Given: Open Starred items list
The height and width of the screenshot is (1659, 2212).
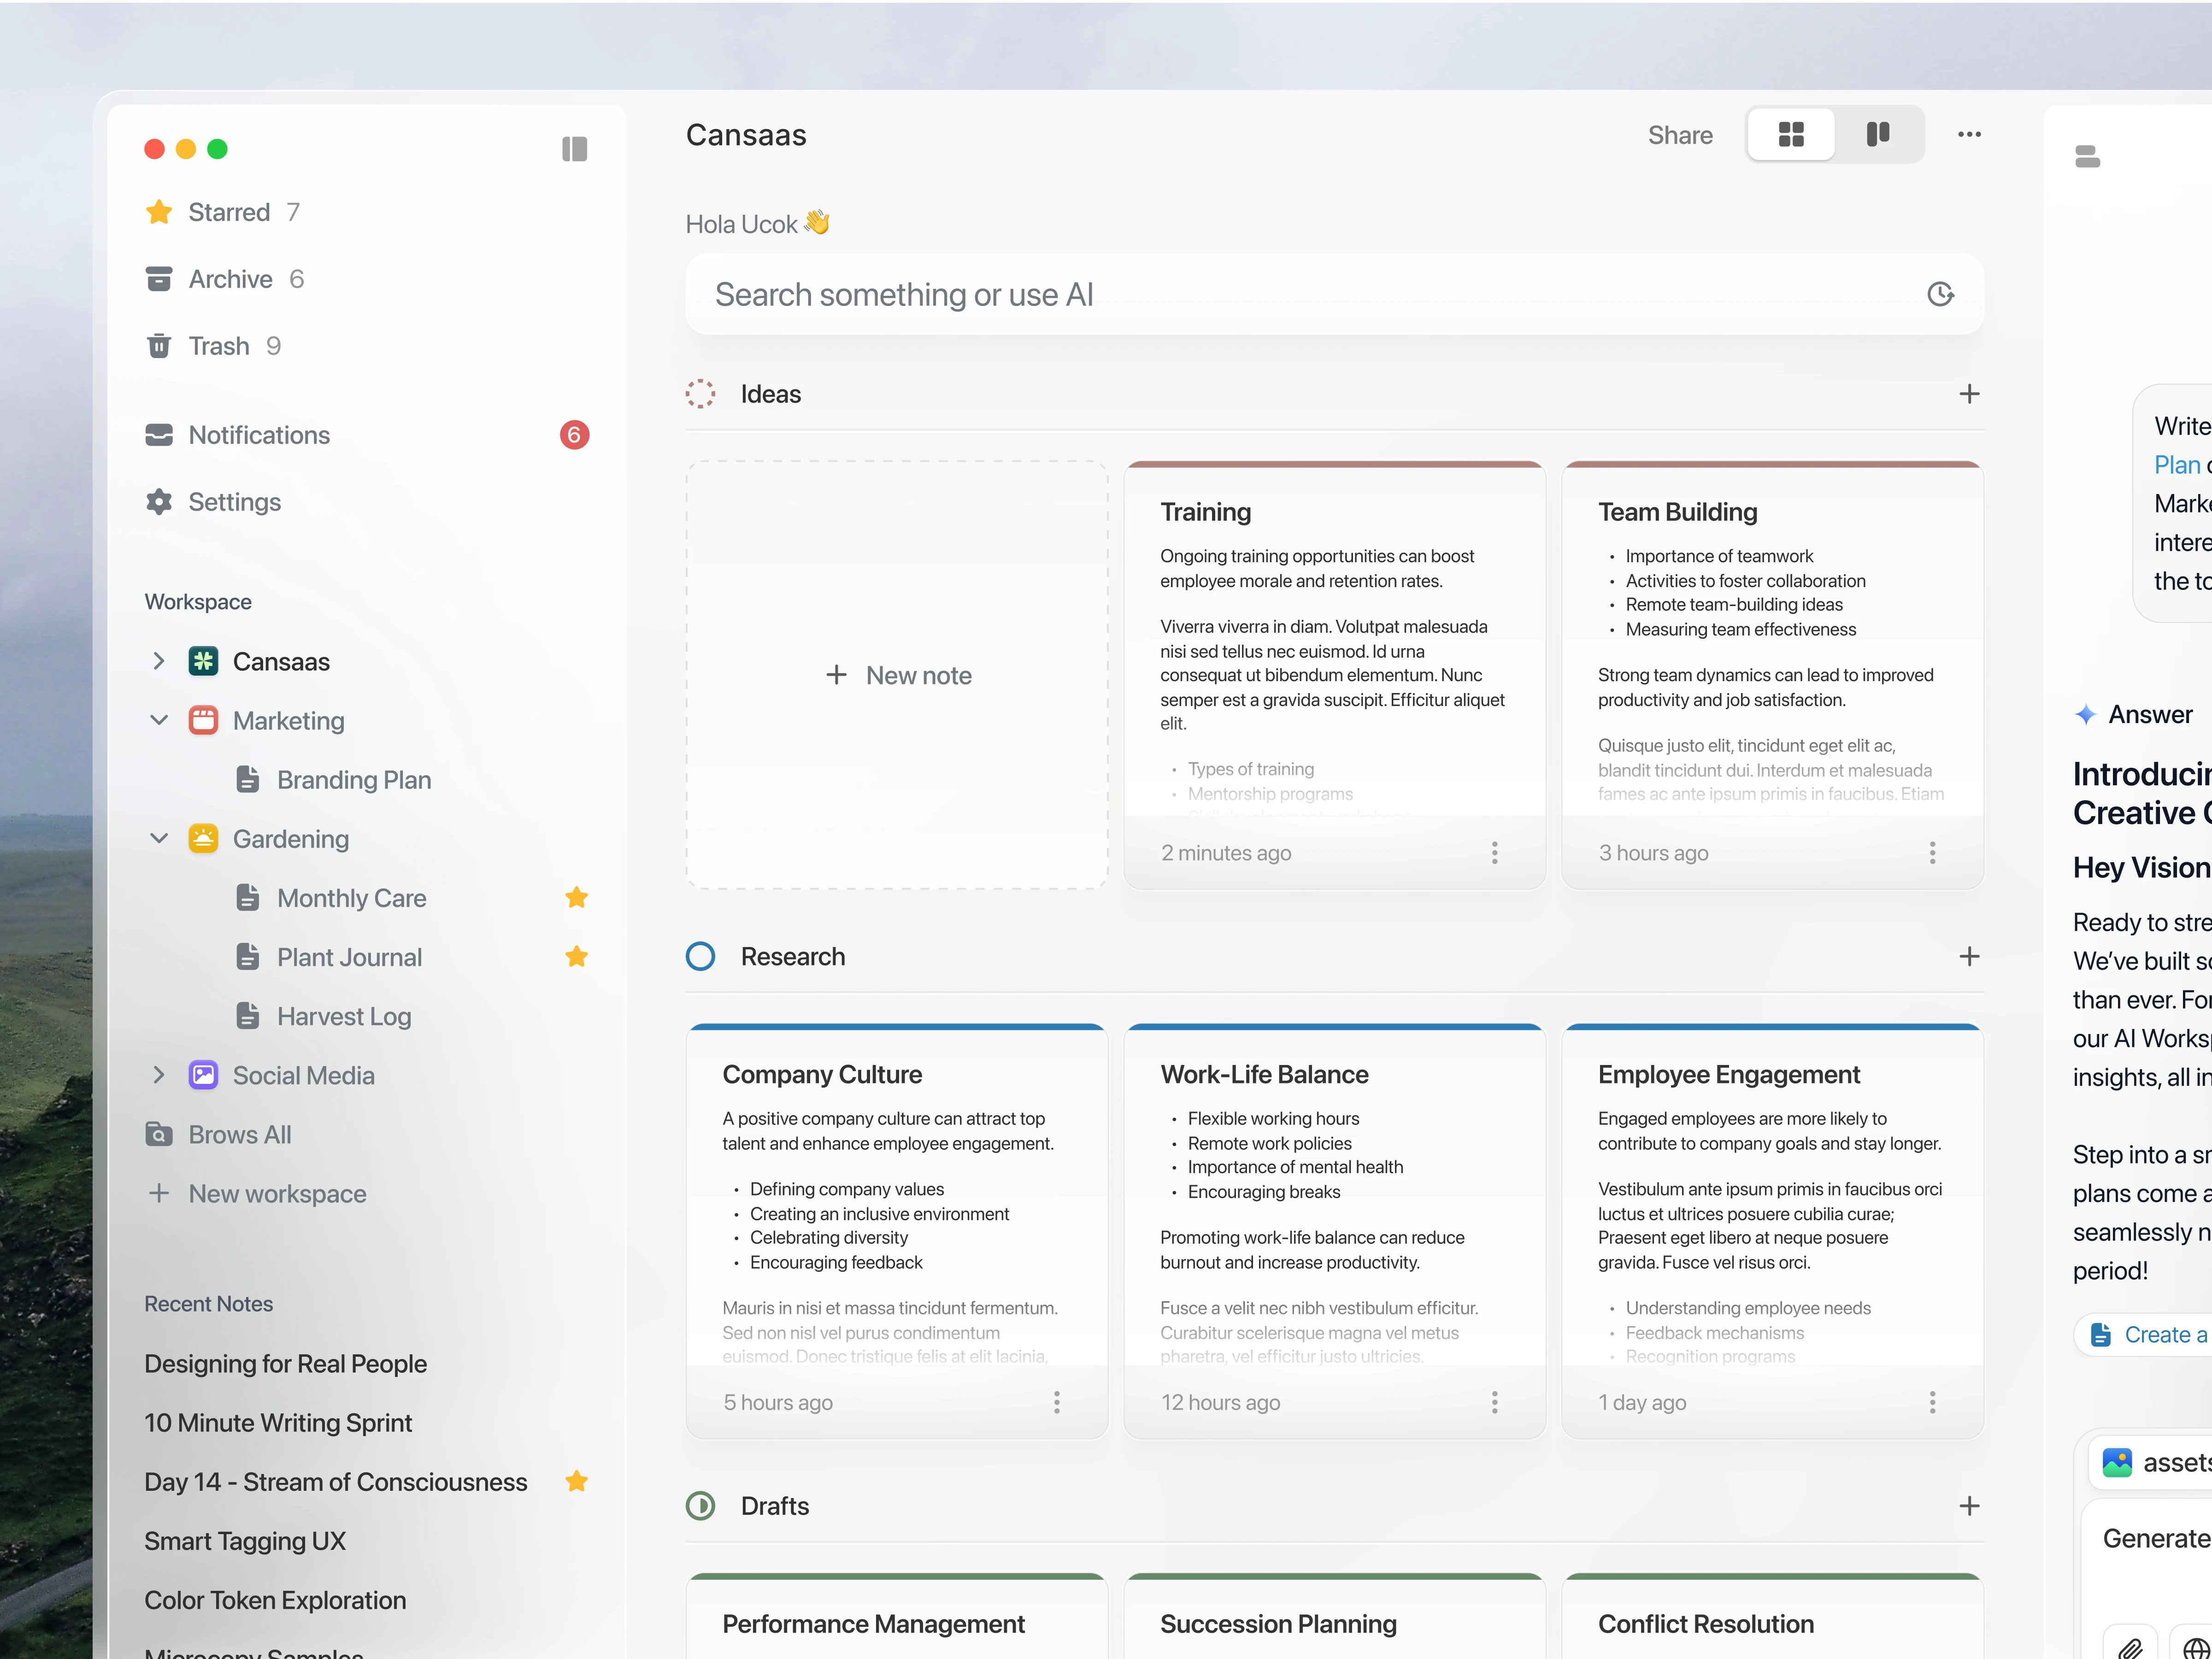Looking at the screenshot, I should tap(228, 212).
